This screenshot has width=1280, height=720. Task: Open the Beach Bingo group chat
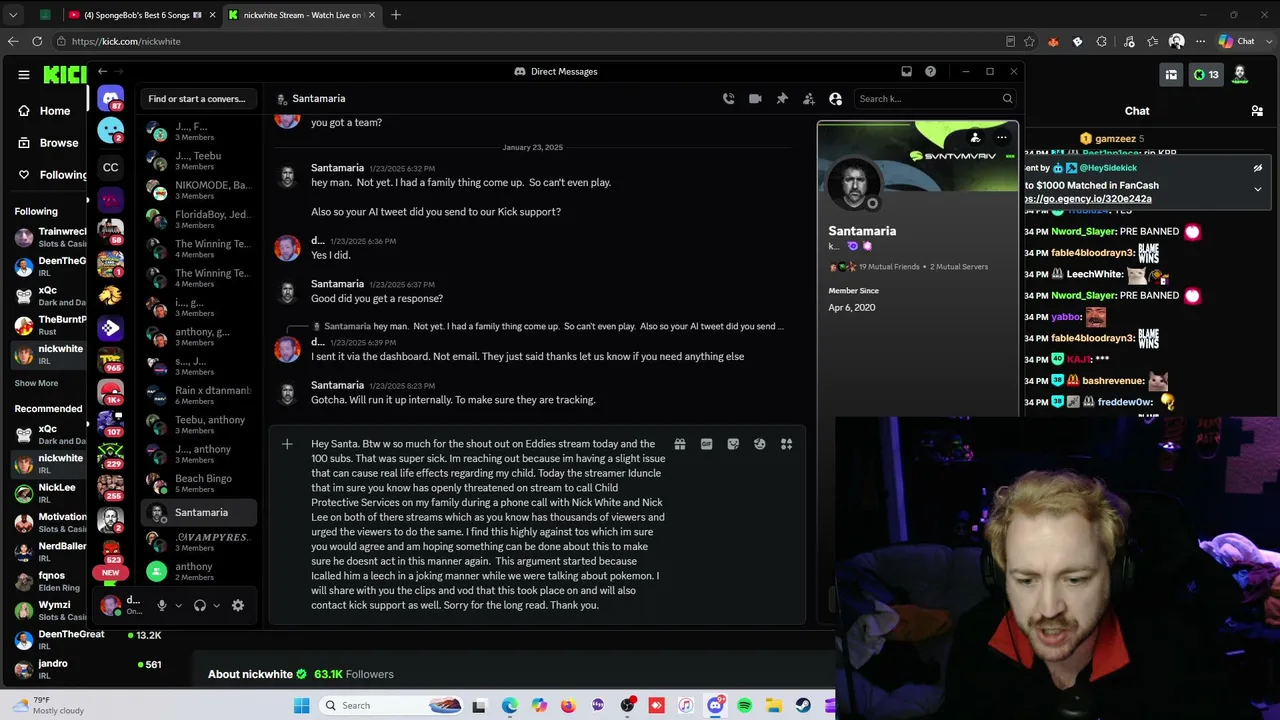199,484
